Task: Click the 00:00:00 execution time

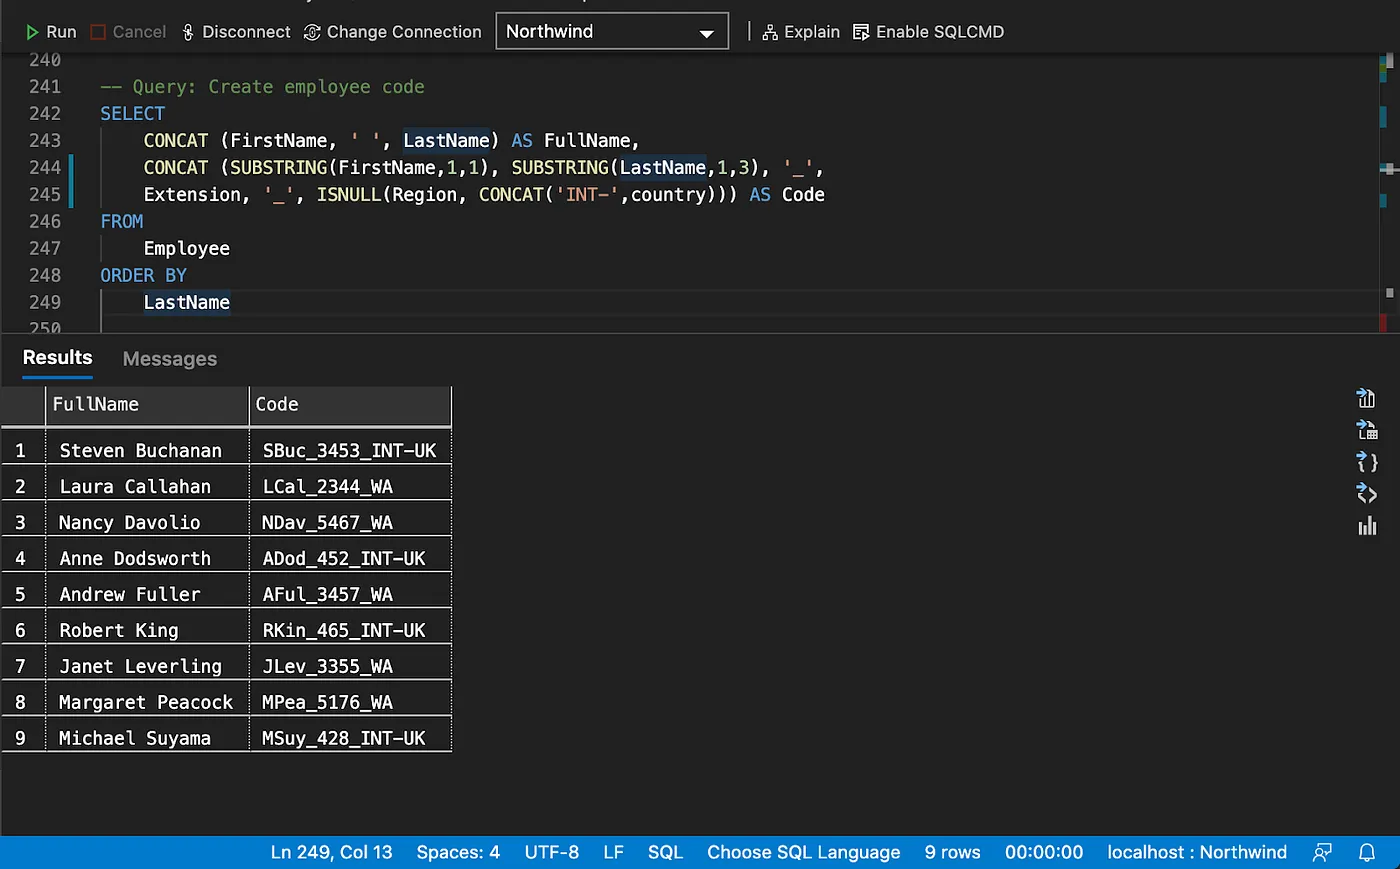Action: (x=1044, y=853)
